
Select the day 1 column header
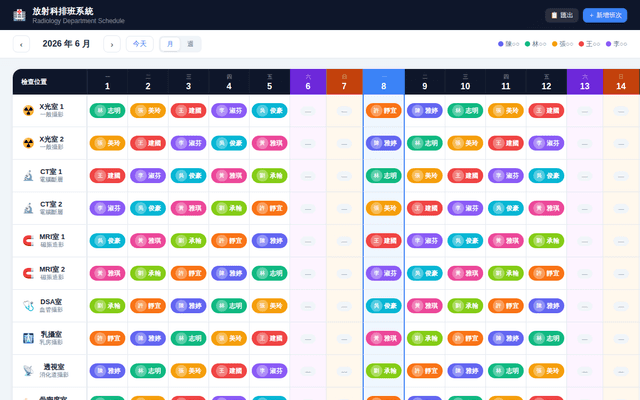(x=107, y=82)
